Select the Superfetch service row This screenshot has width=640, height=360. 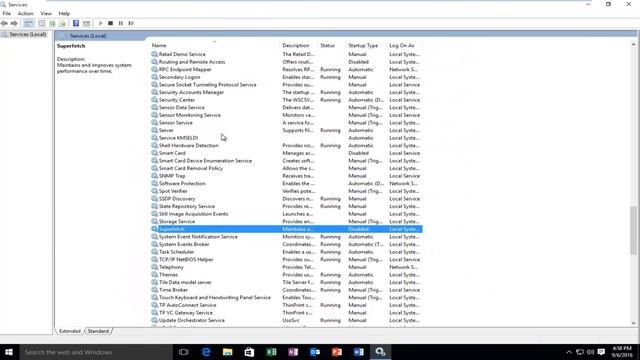click(x=286, y=229)
